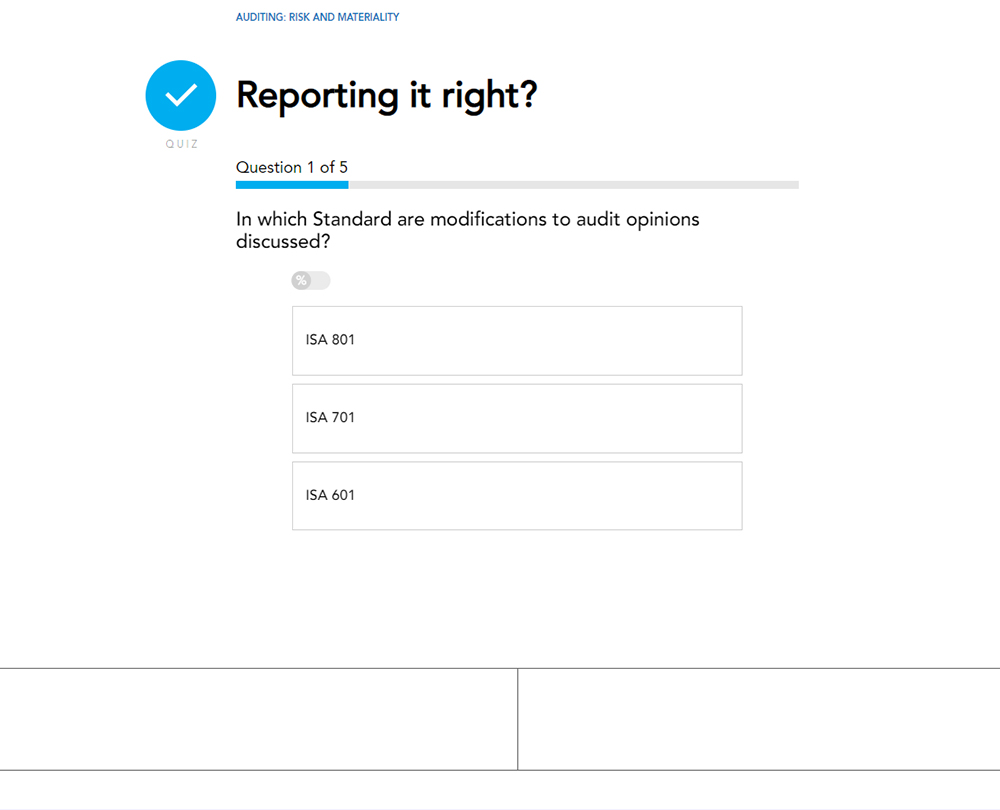Click the "Reporting it right?" heading
This screenshot has width=1000, height=810.
coord(386,95)
